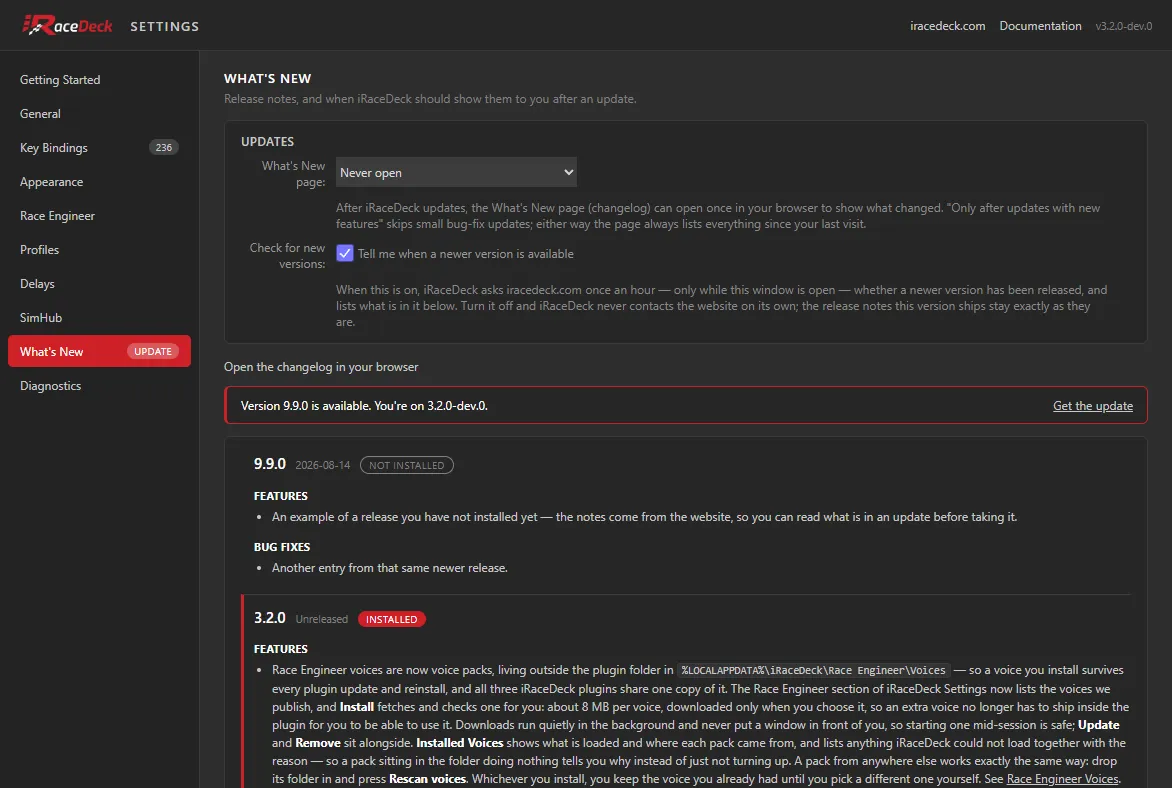This screenshot has width=1172, height=788.
Task: Click the 9.9.0 version heading
Action: (270, 464)
